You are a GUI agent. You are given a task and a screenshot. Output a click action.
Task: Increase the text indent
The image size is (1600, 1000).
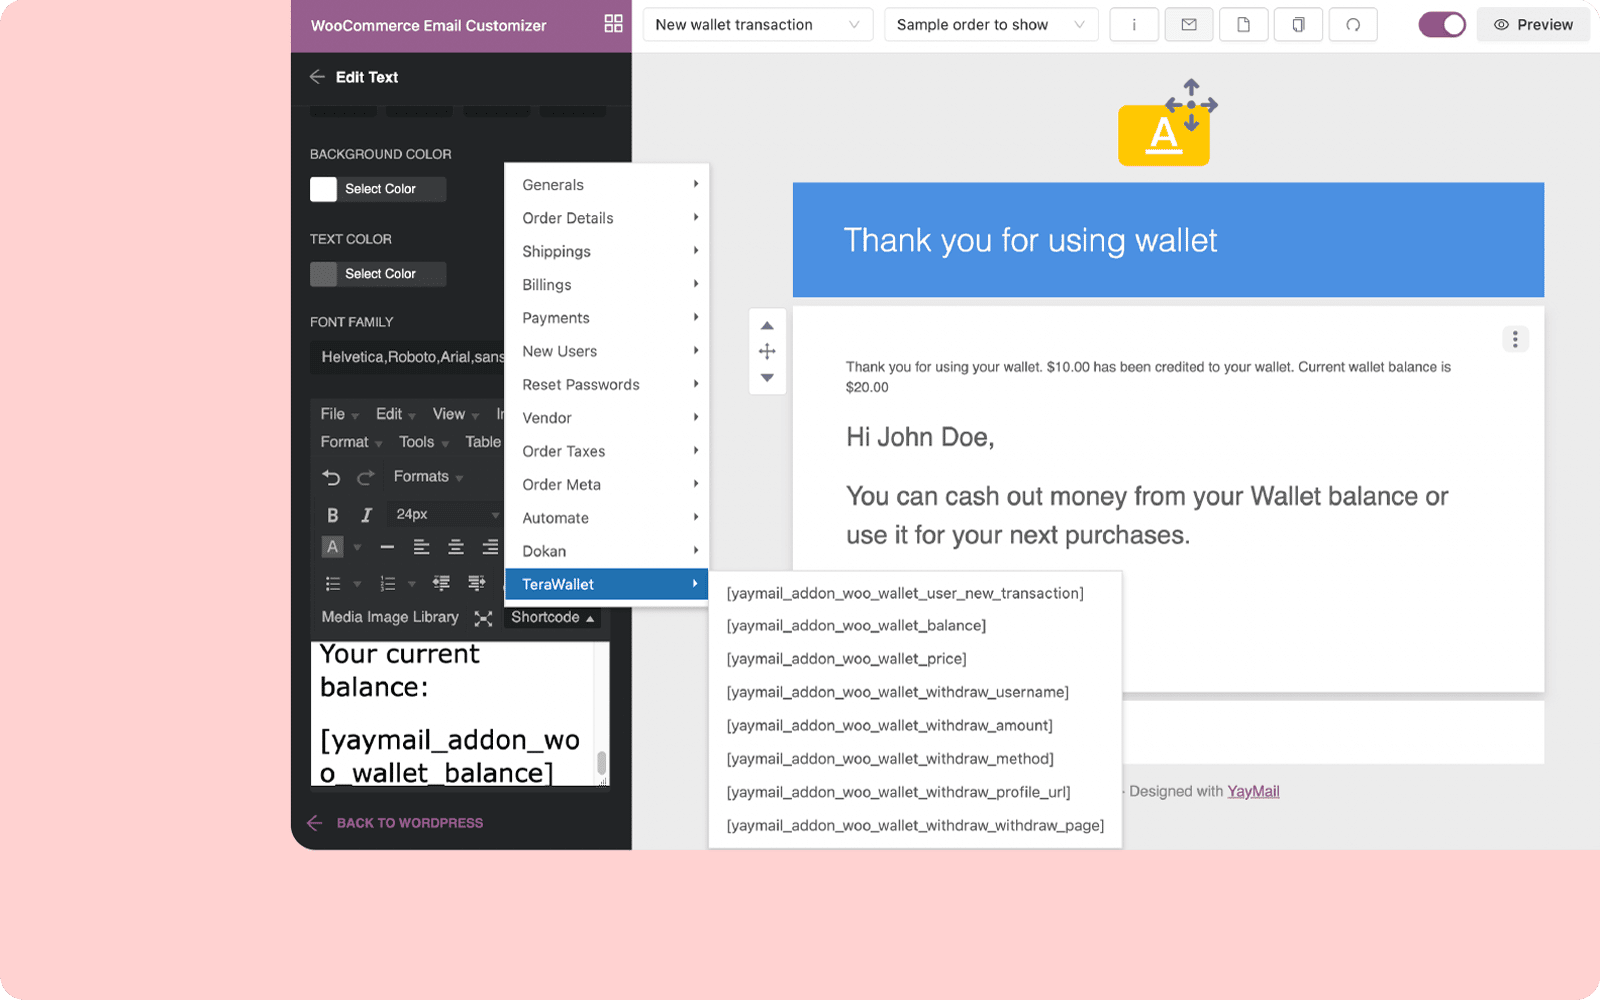477,583
